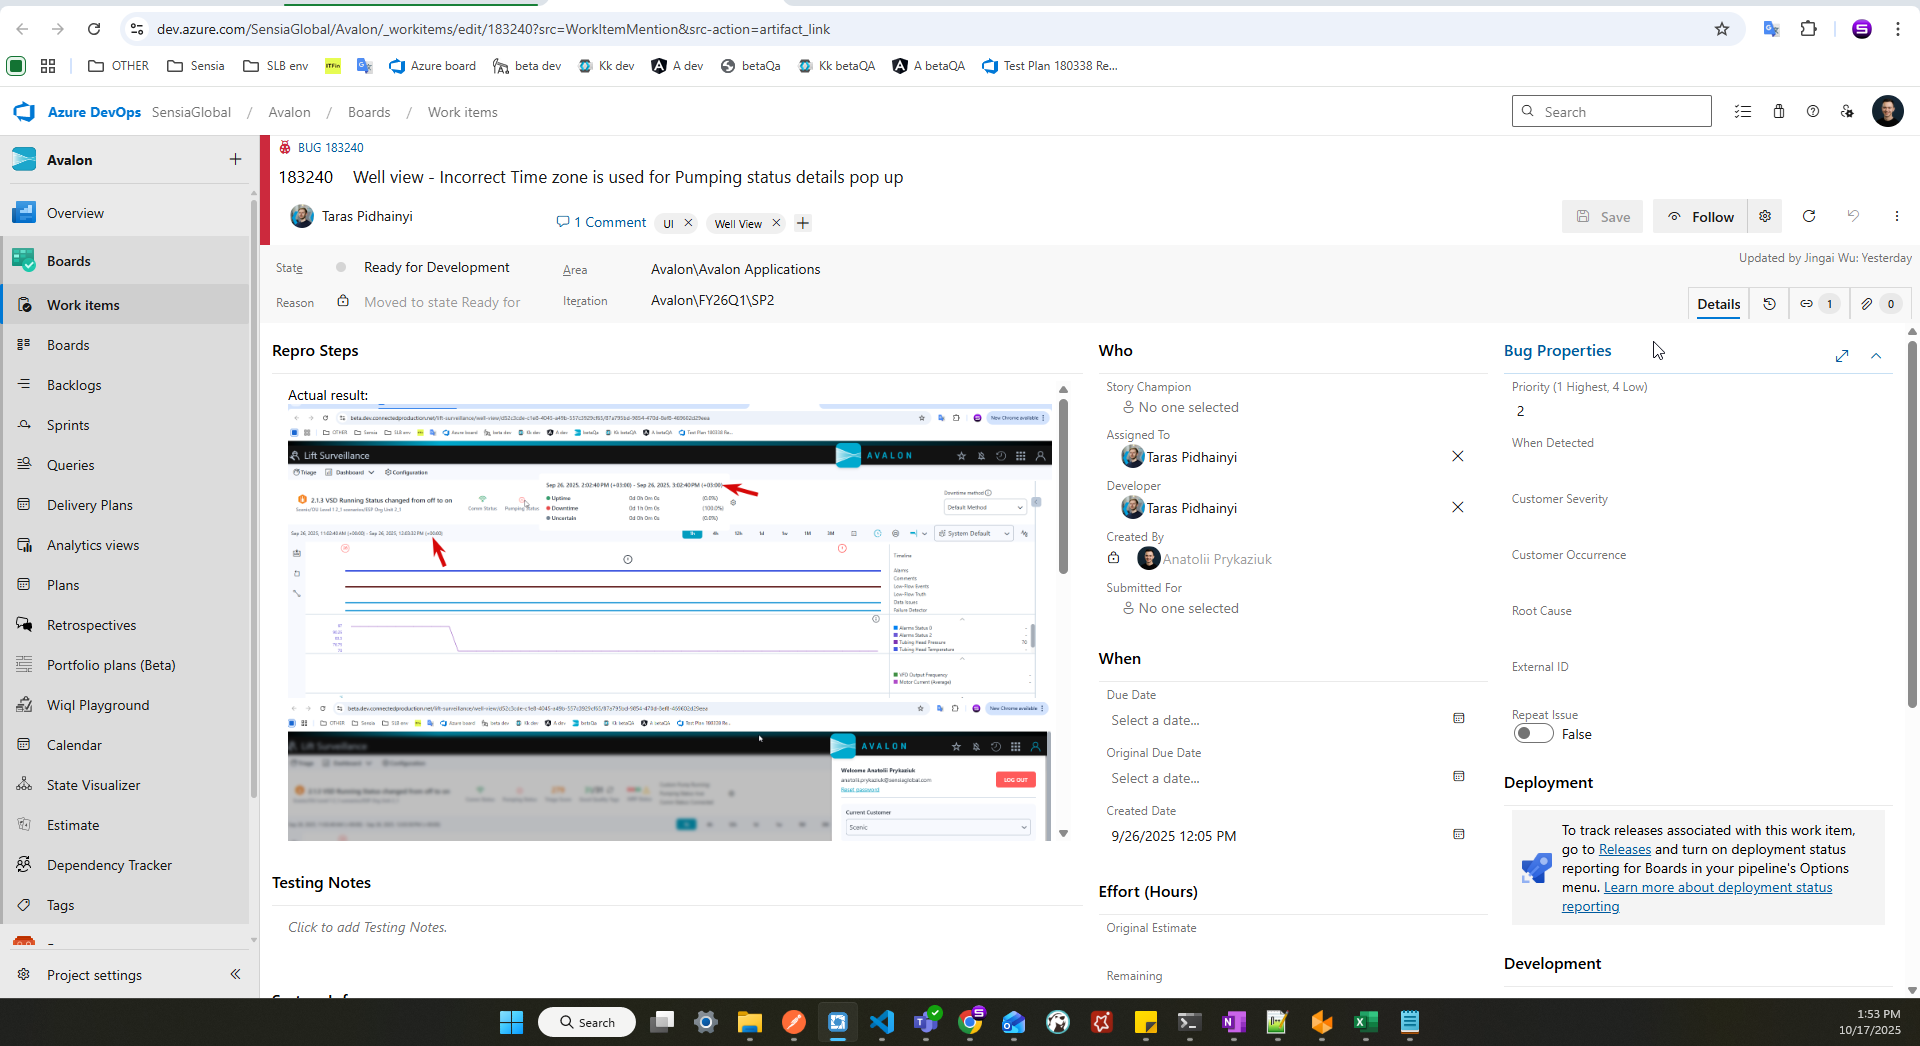Screen dimensions: 1920x1046
Task: Switch to the Details tab
Action: tap(1718, 304)
